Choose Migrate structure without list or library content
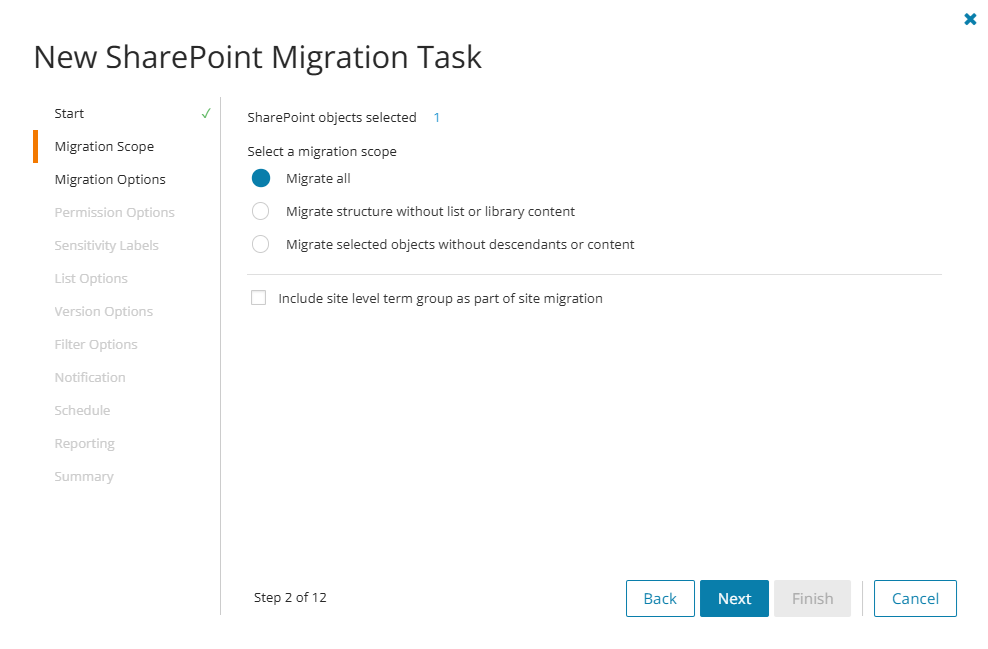Viewport: 988px width, 649px height. coord(261,211)
